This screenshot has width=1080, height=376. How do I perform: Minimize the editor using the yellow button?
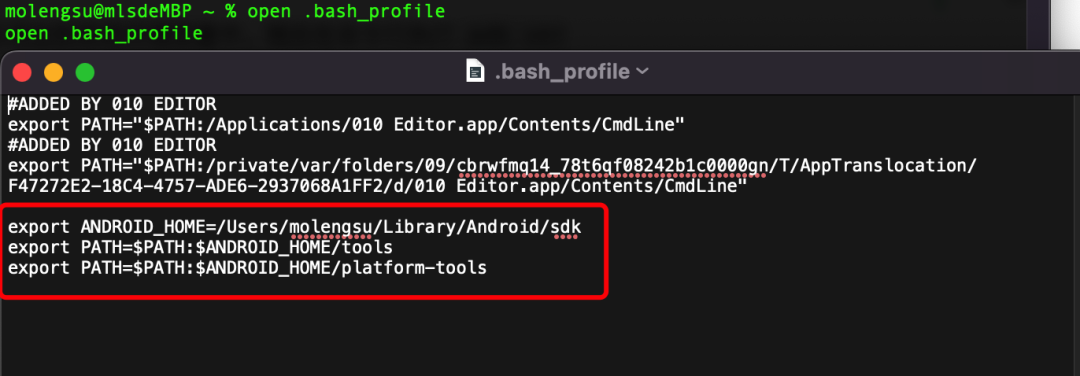[54, 72]
